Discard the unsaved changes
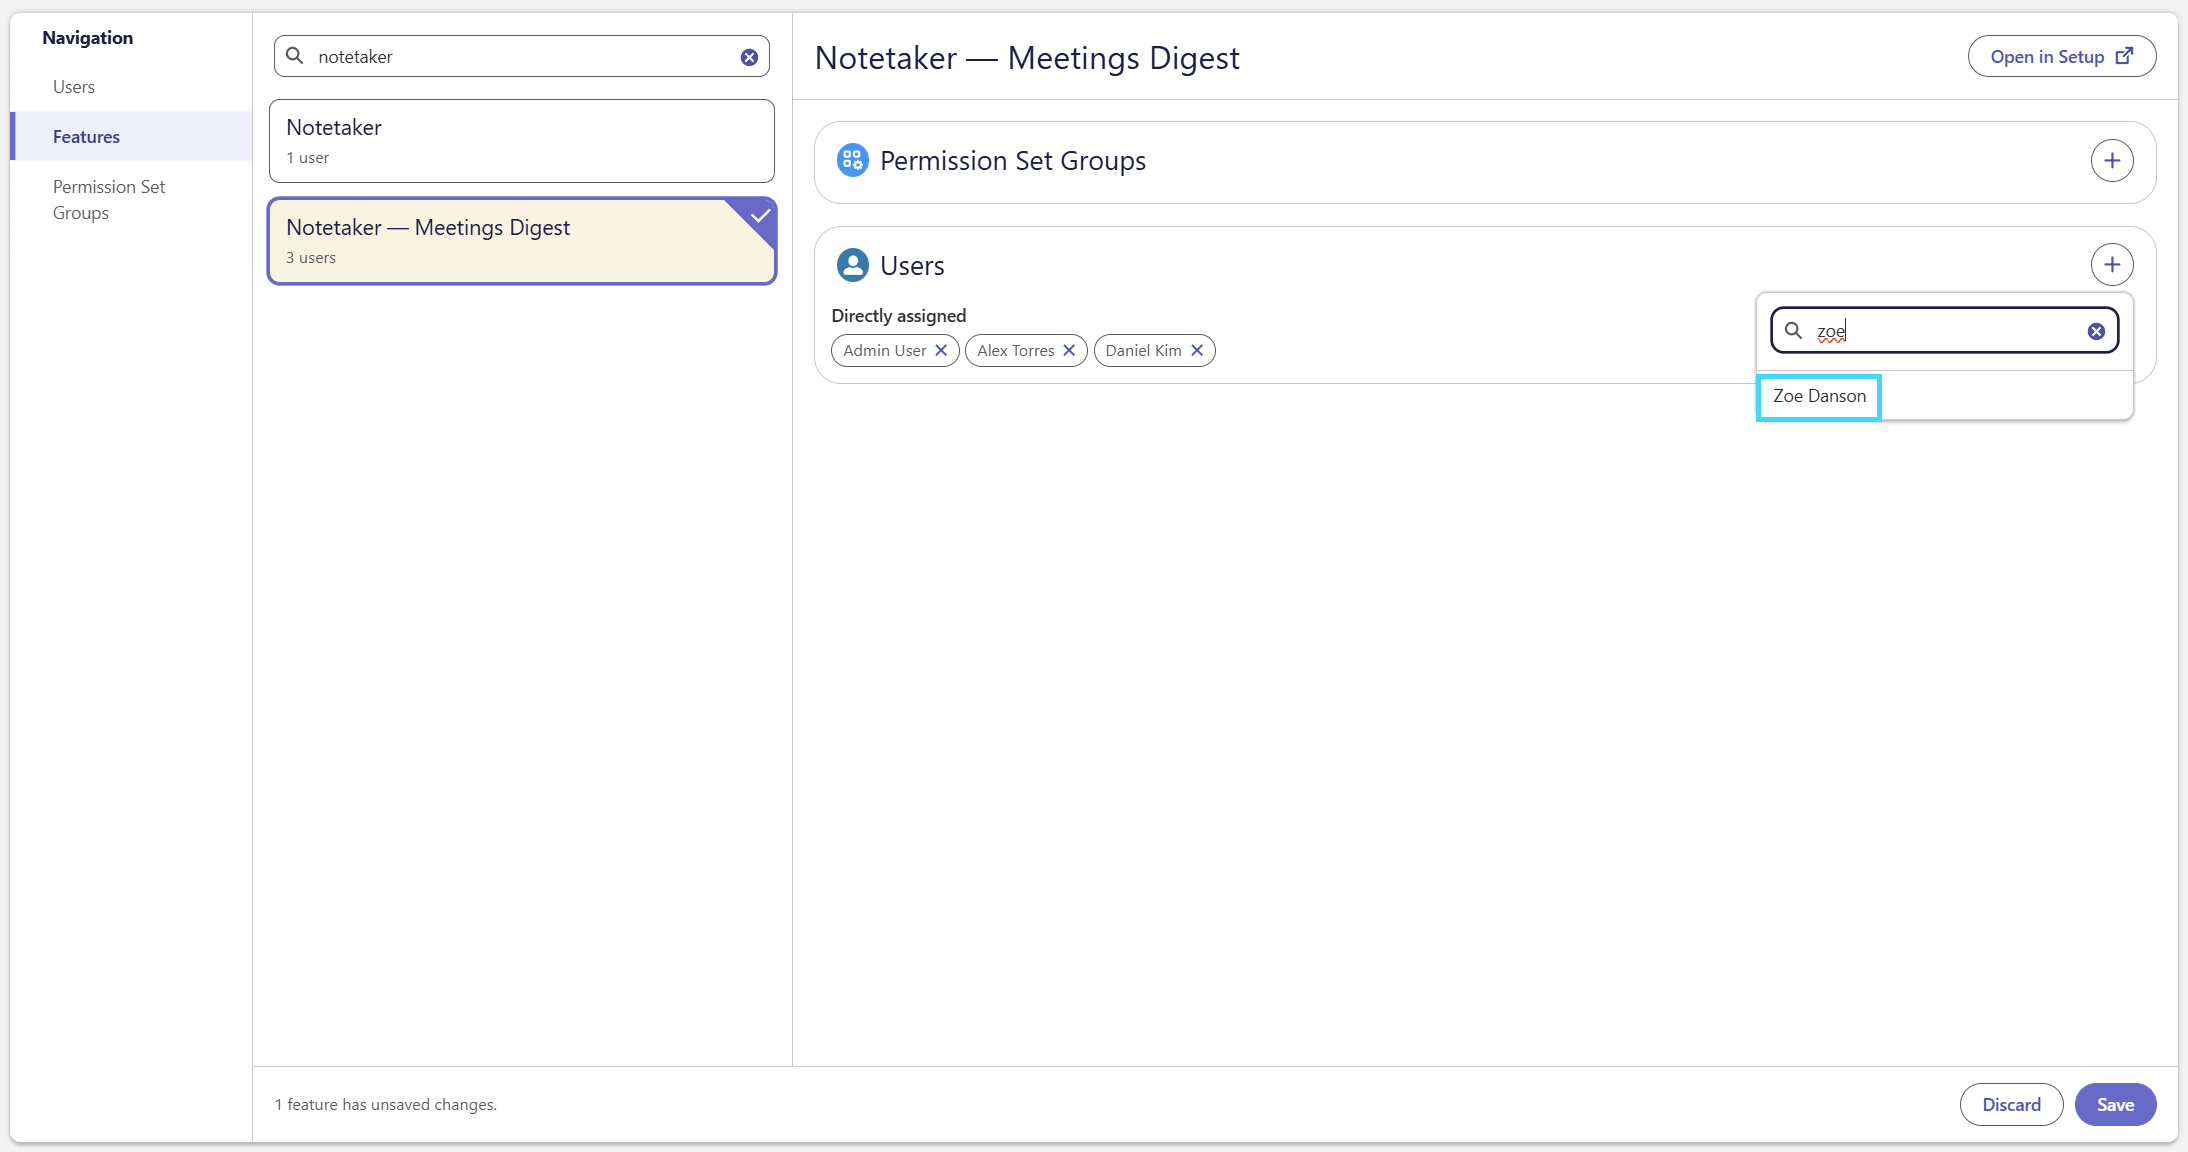 [2011, 1105]
